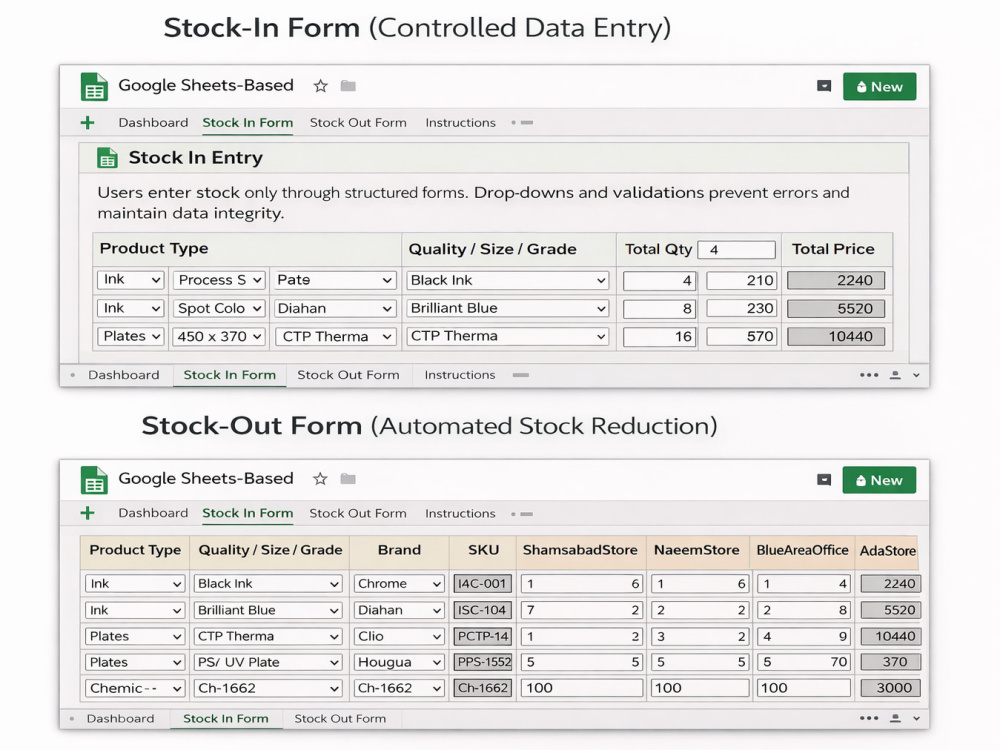This screenshot has width=1000, height=750.
Task: Open the Black Ink quality dropdown in Stock In Entry
Action: (508, 281)
